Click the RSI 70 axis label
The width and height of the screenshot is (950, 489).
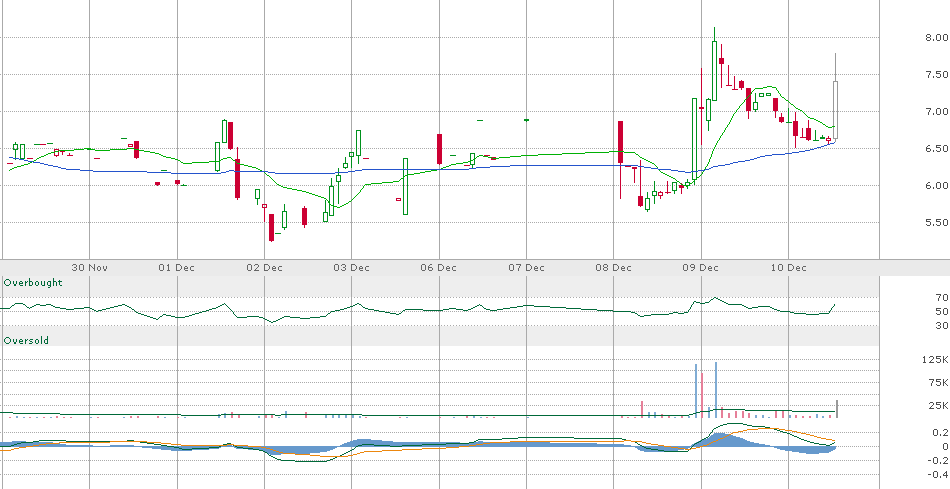[942, 298]
